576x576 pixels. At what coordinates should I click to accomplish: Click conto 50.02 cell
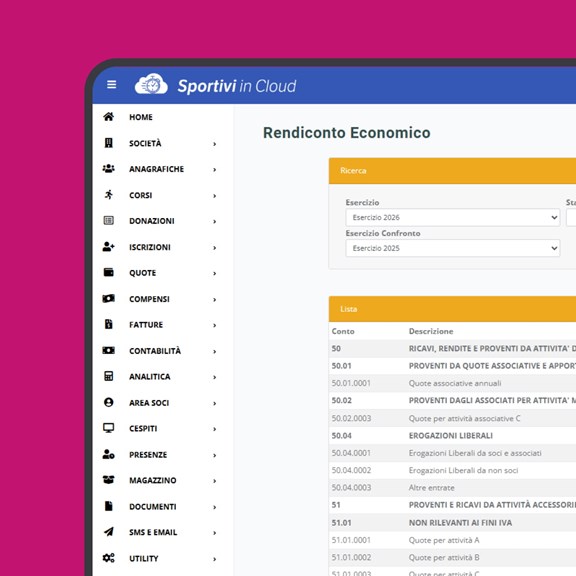(342, 400)
